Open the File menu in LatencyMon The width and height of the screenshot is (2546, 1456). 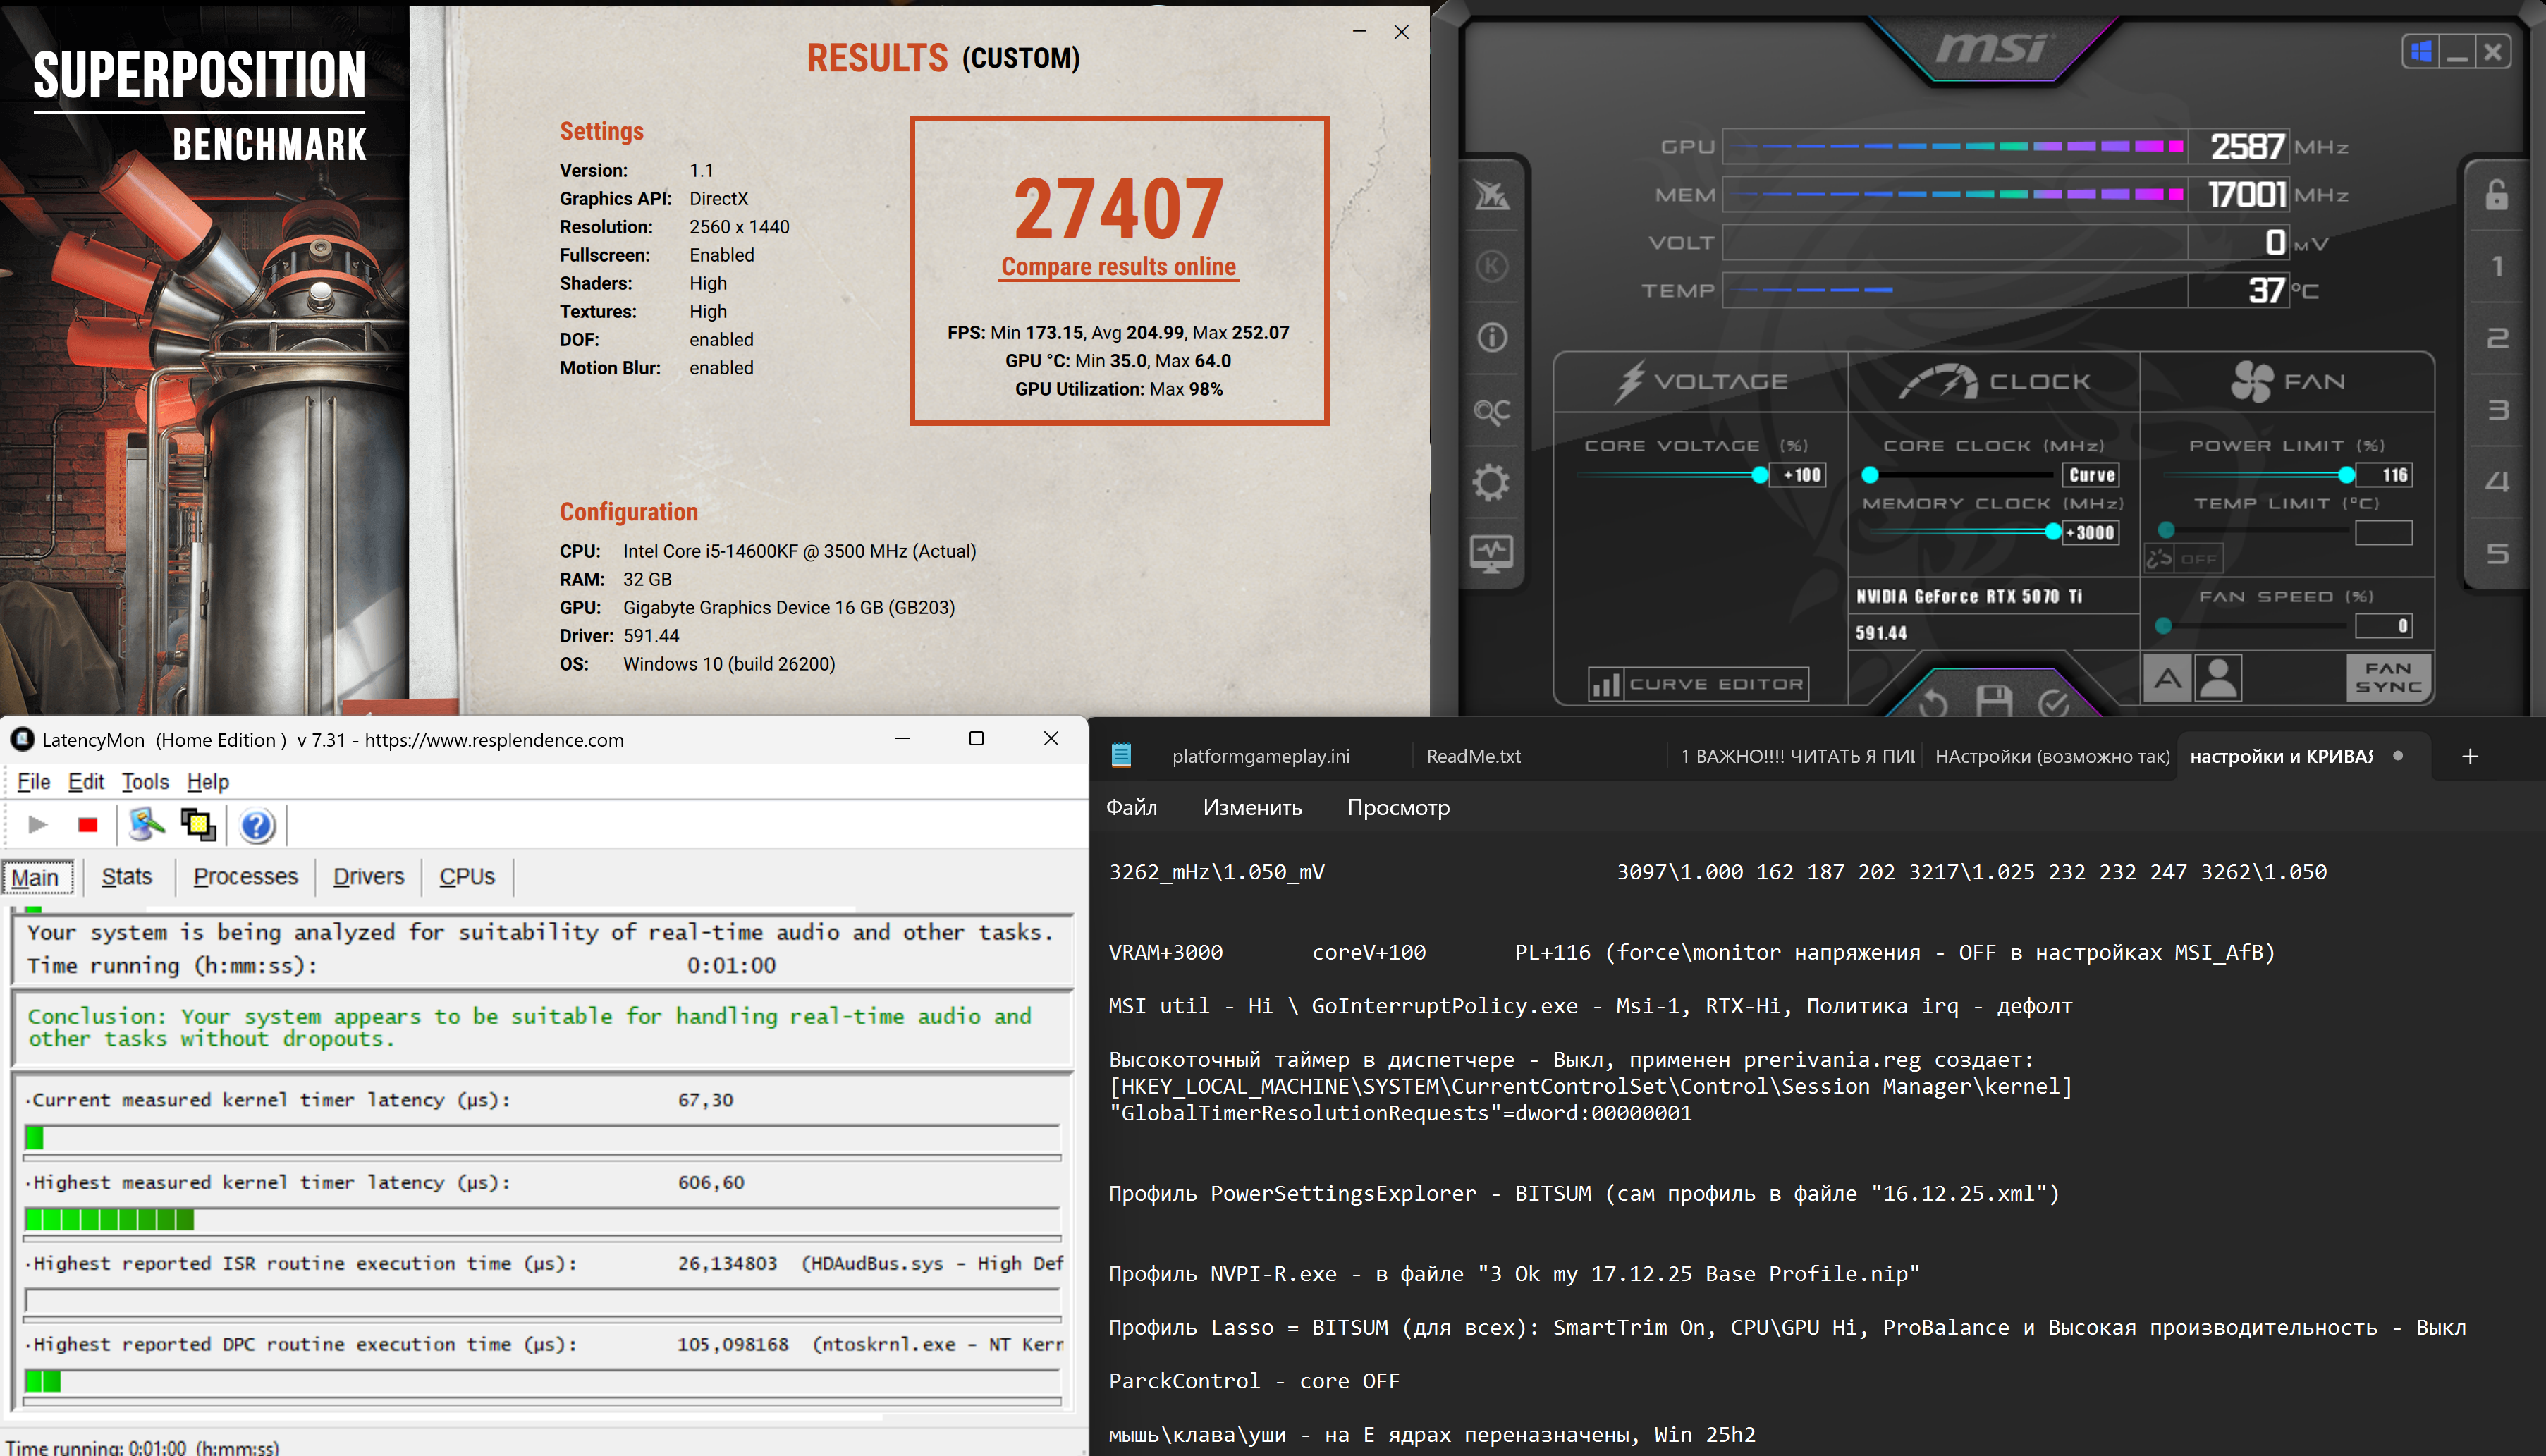[33, 782]
